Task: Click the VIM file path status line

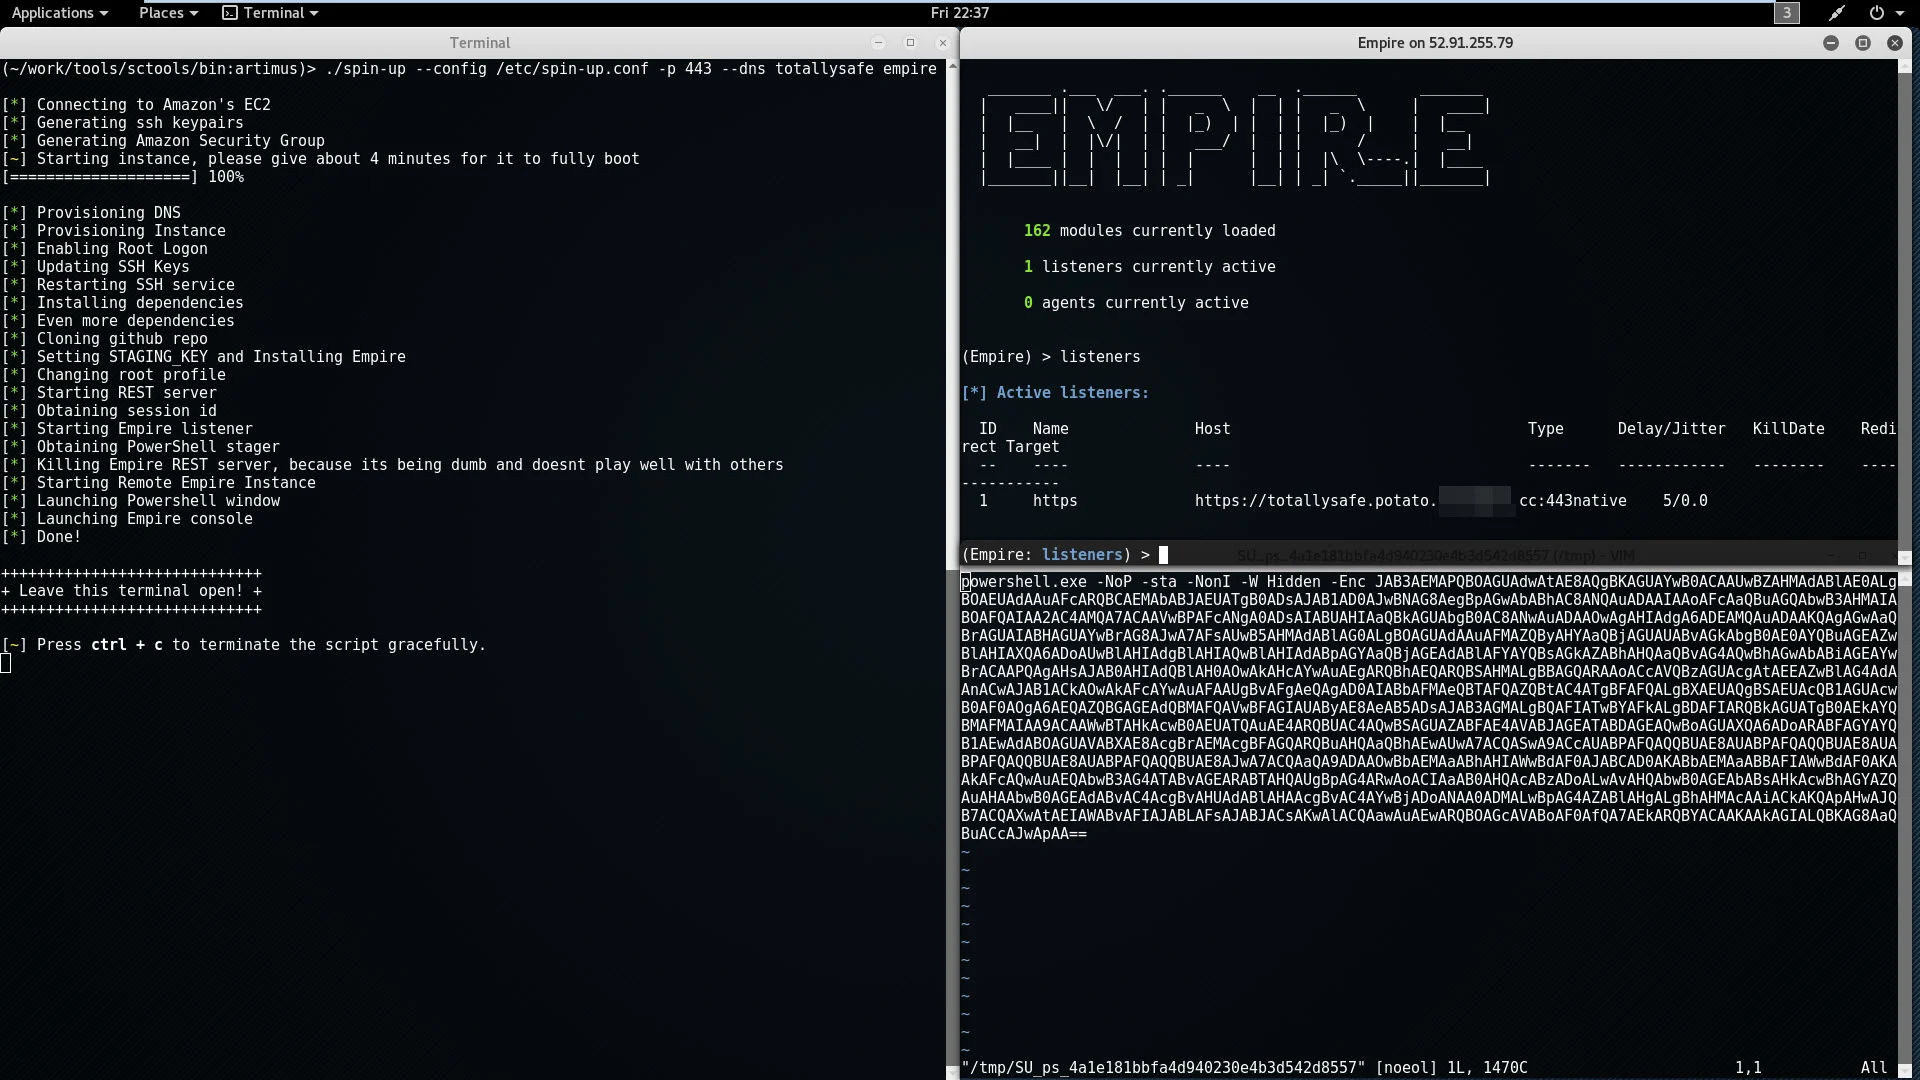Action: click(x=1244, y=1068)
